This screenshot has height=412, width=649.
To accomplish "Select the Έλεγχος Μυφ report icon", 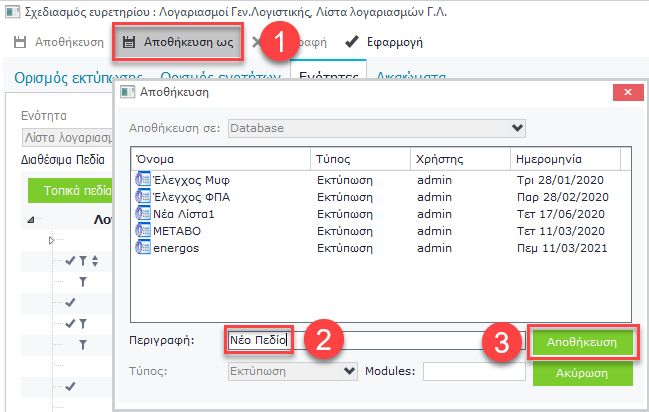I will [141, 179].
